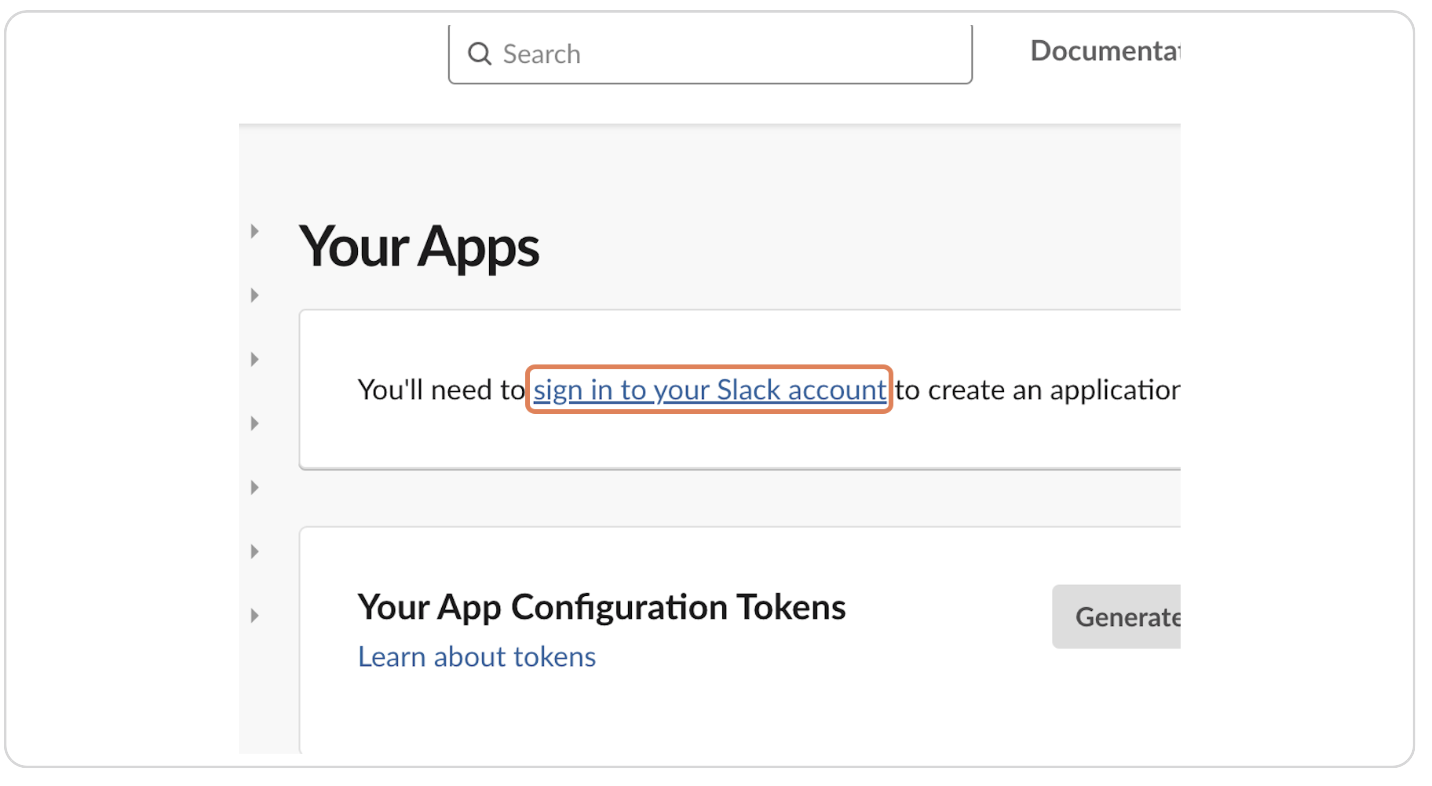Click the Your App Configuration Tokens heading
1432x786 pixels.
pyautogui.click(x=601, y=606)
